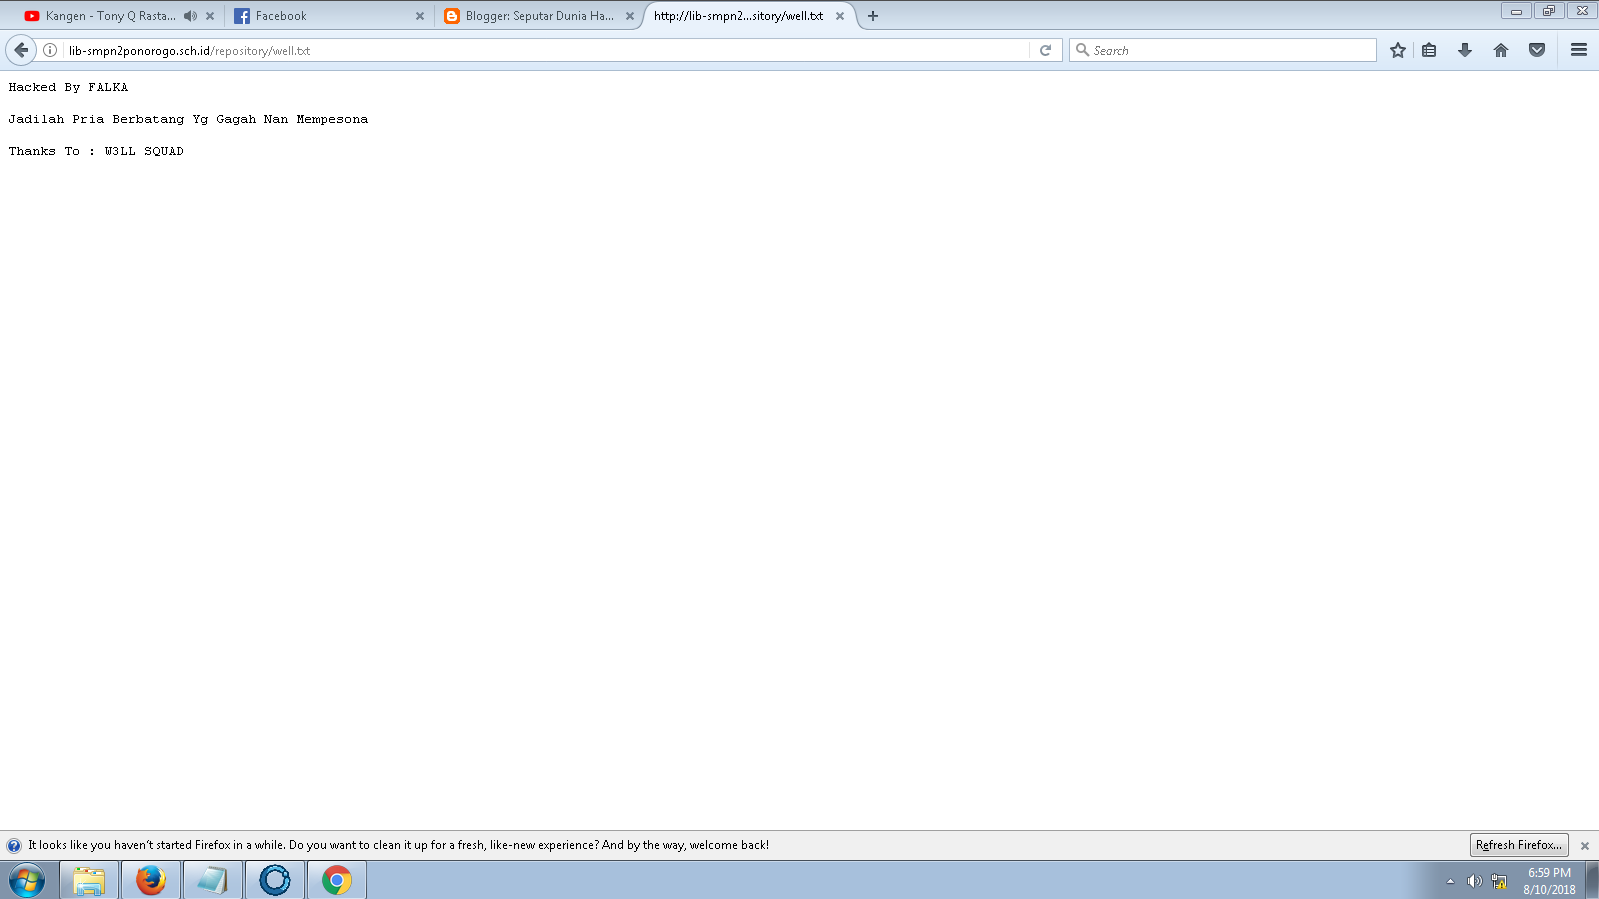
Task: Show hidden system tray icons
Action: [x=1450, y=881]
